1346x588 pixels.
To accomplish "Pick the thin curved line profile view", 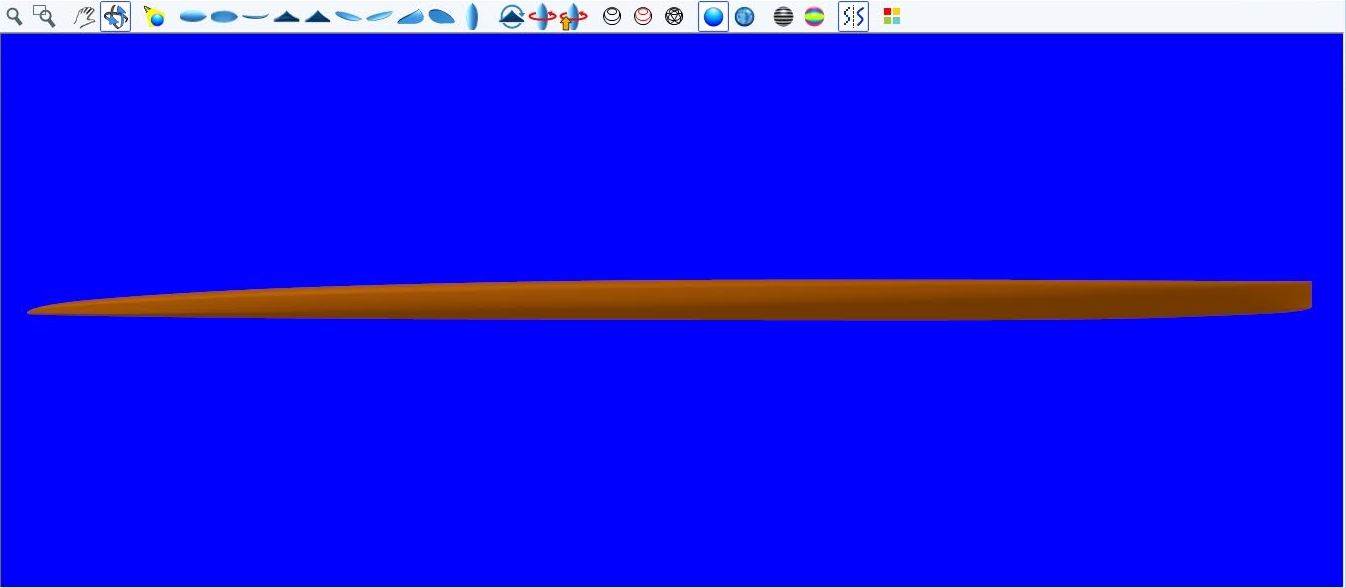I will pyautogui.click(x=256, y=16).
